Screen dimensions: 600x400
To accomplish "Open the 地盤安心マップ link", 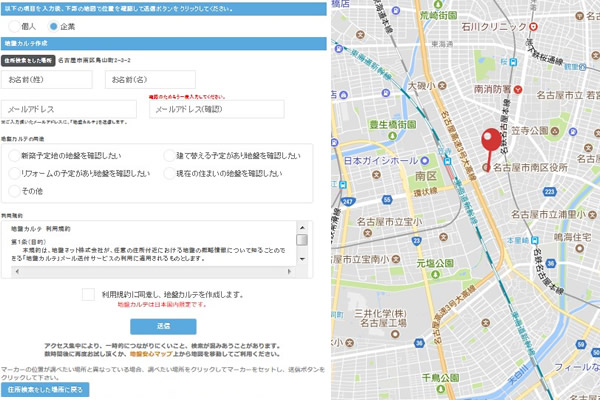I will [151, 354].
